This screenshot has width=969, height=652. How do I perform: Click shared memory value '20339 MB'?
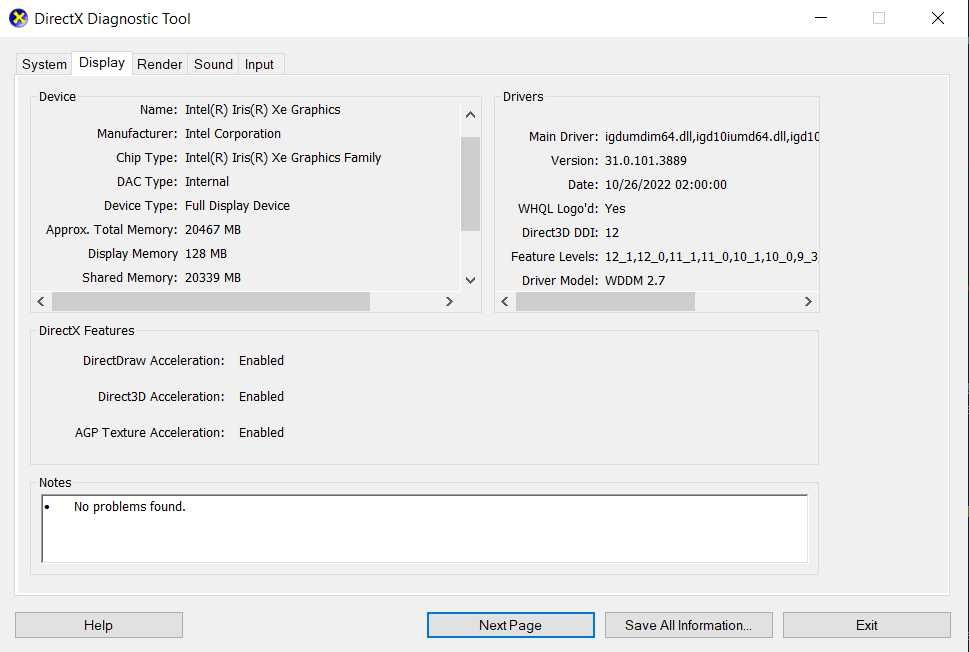coord(213,278)
